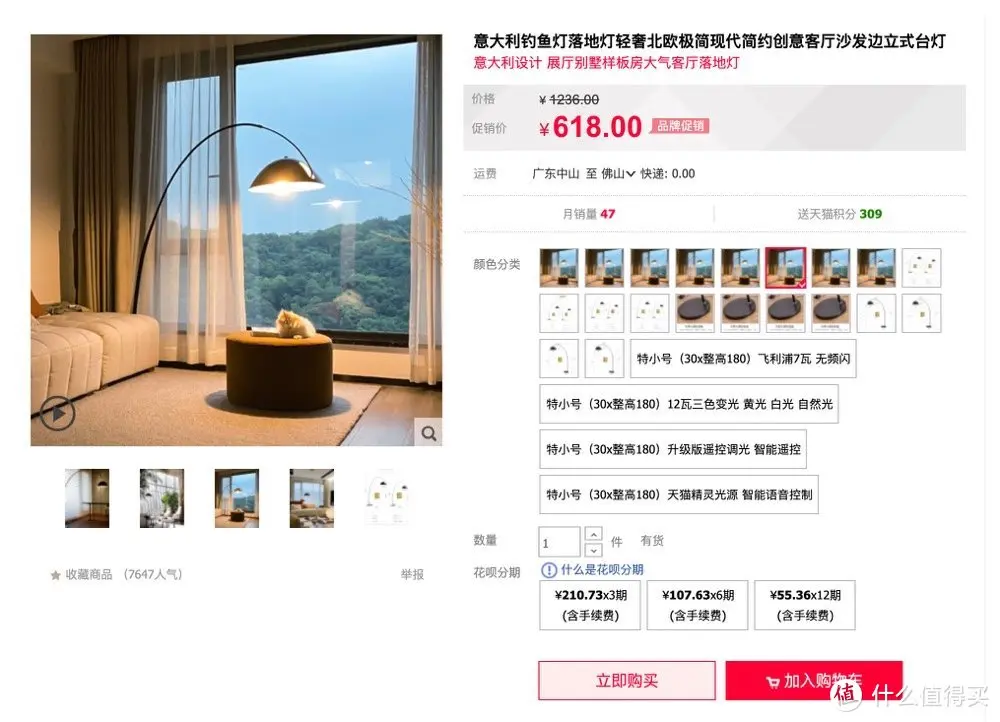Increase quantity with the up arrow

pos(594,534)
